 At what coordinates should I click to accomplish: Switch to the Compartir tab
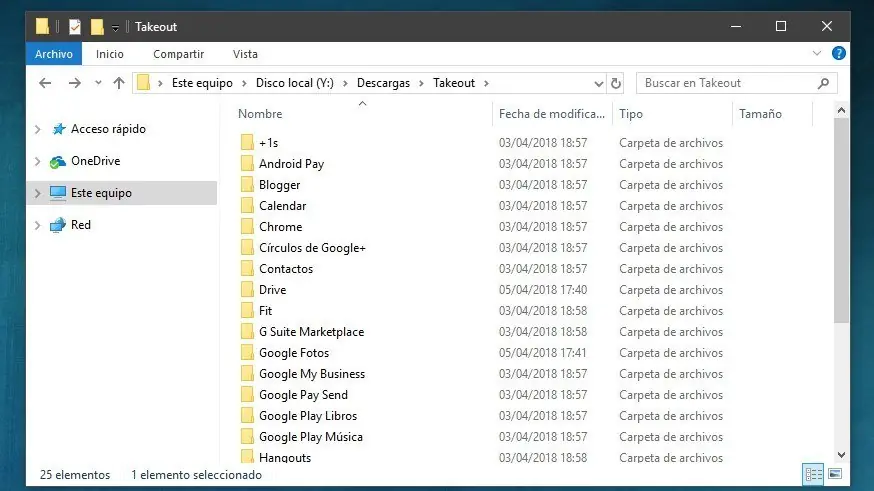tap(178, 54)
